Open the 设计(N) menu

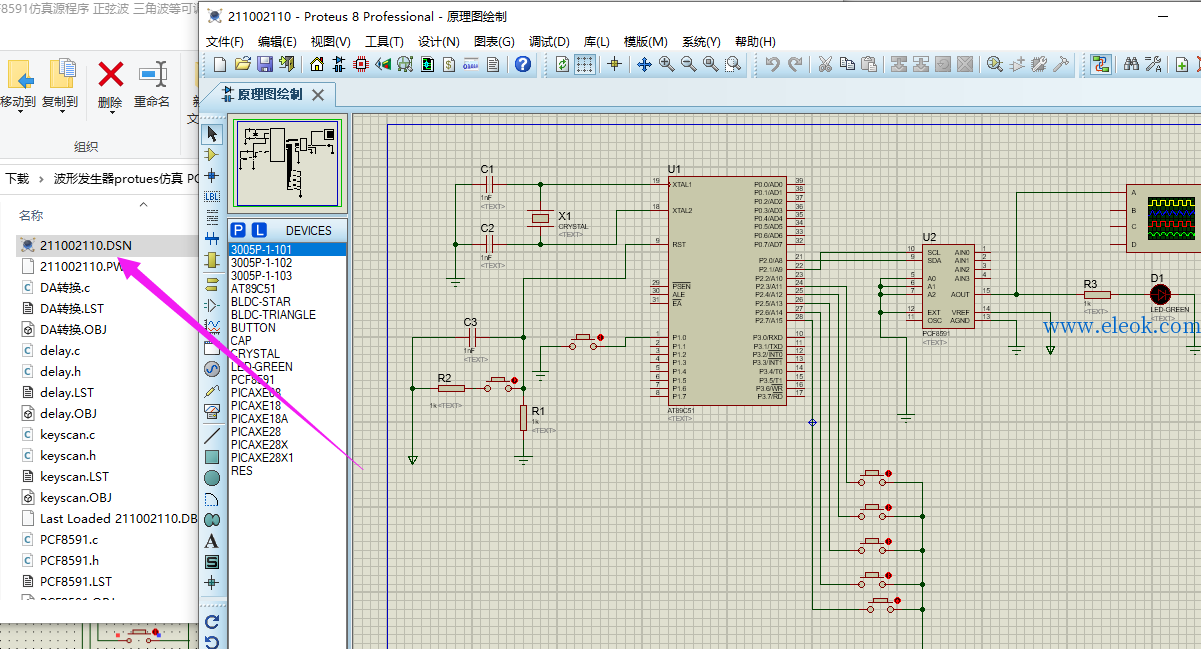(x=438, y=42)
